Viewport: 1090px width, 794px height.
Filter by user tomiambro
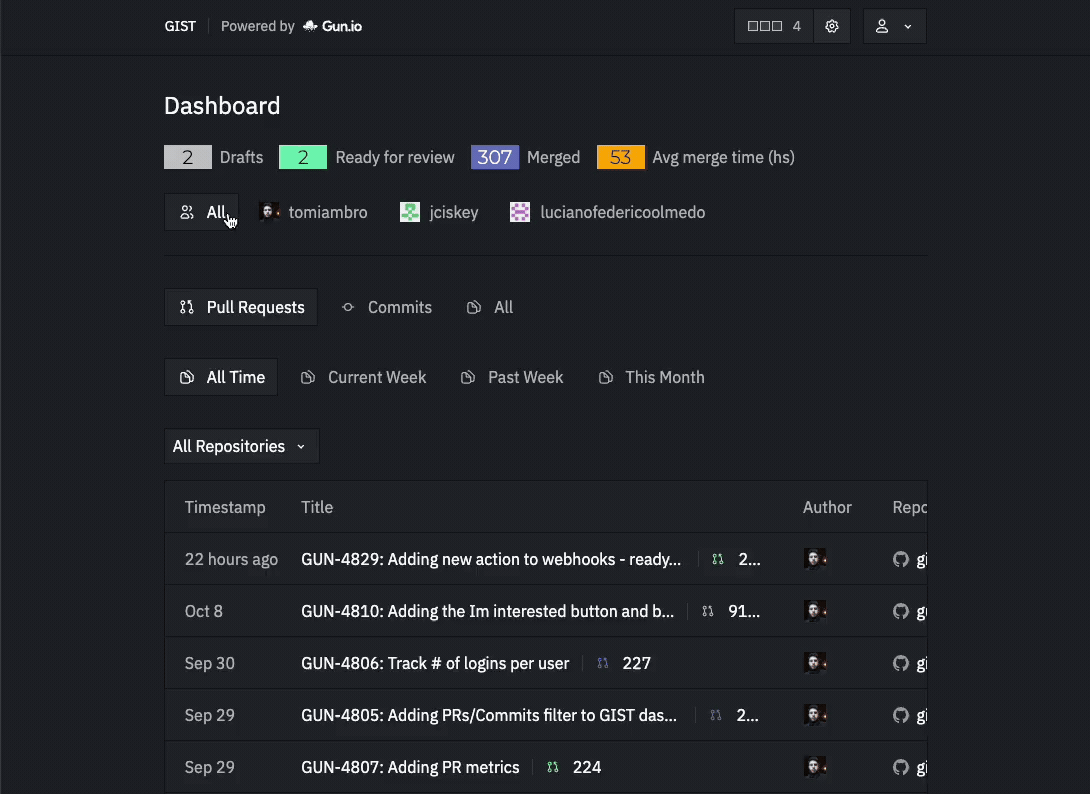pos(314,212)
